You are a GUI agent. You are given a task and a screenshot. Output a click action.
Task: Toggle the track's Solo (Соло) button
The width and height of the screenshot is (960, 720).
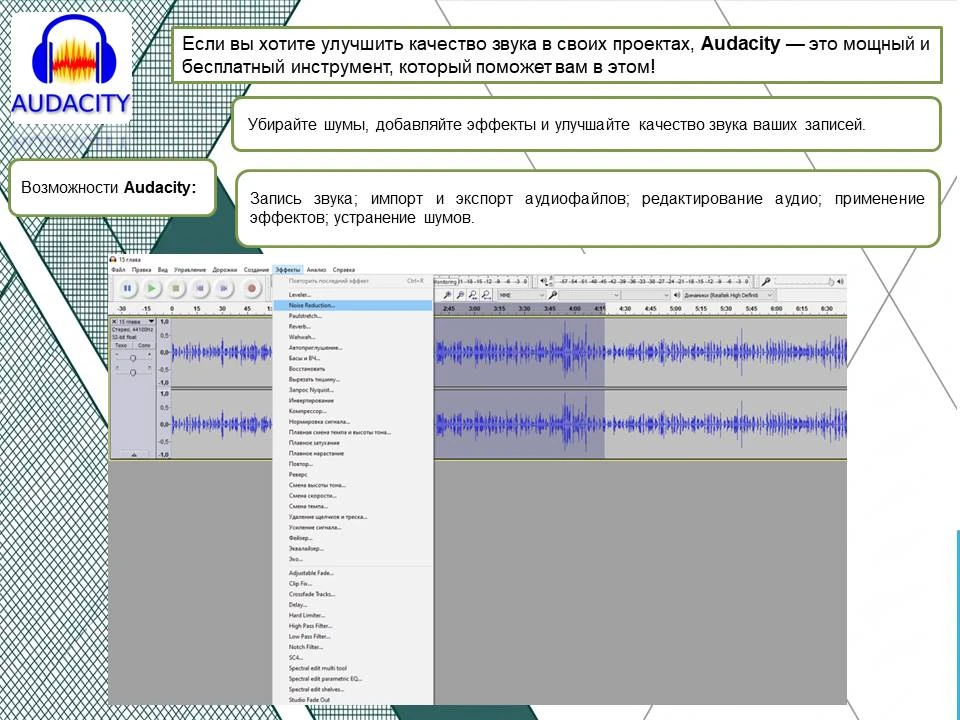(x=144, y=345)
